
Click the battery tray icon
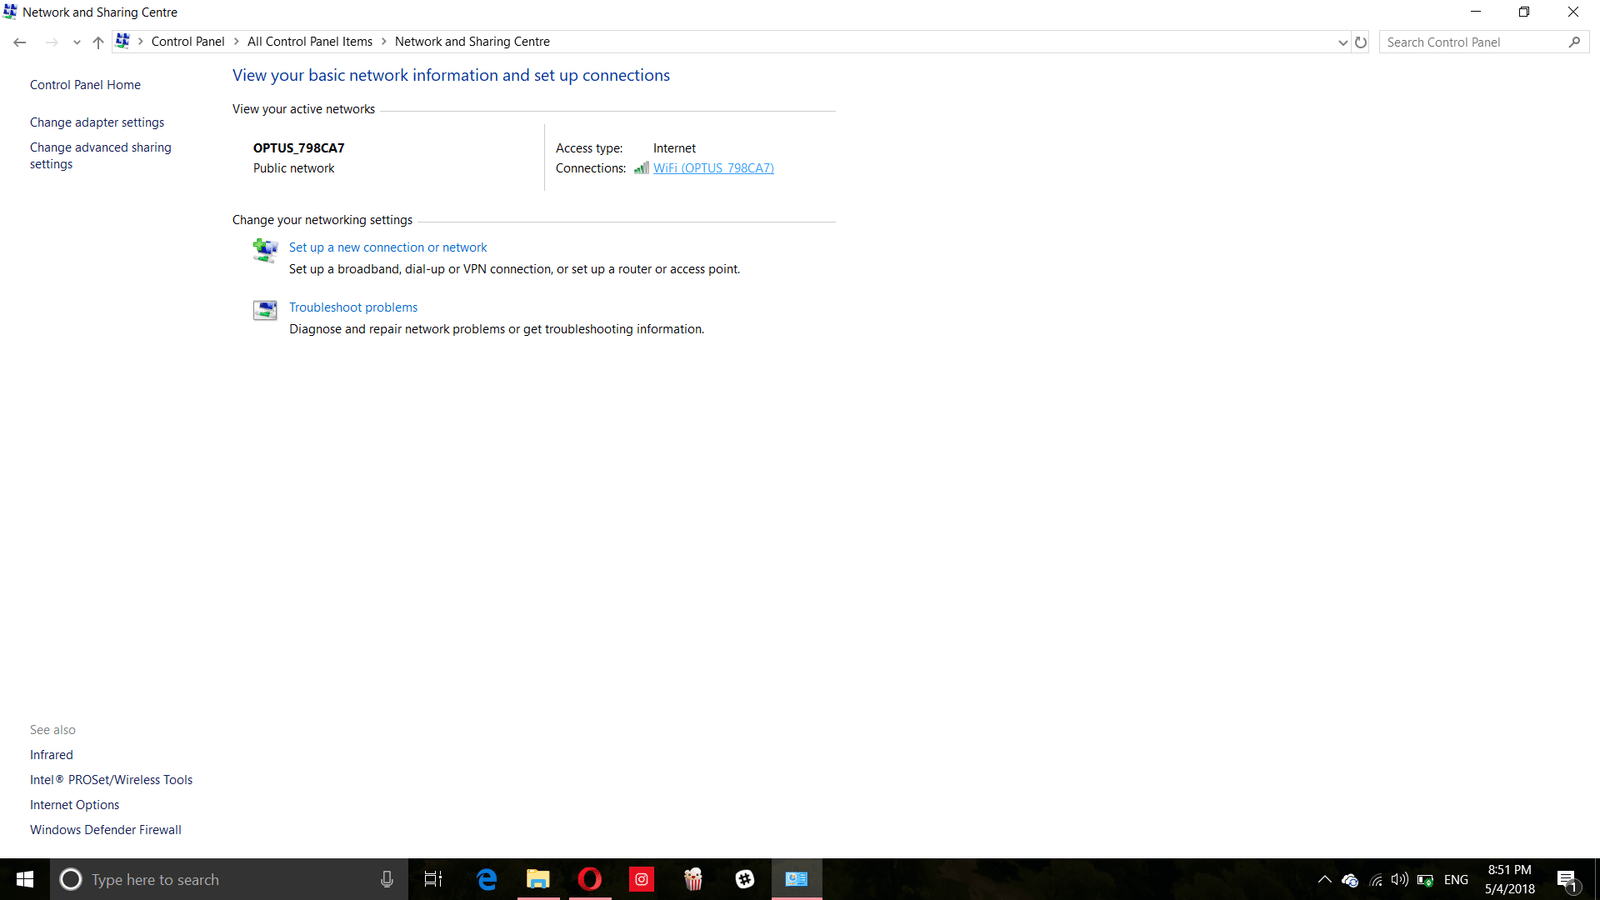click(x=1425, y=880)
